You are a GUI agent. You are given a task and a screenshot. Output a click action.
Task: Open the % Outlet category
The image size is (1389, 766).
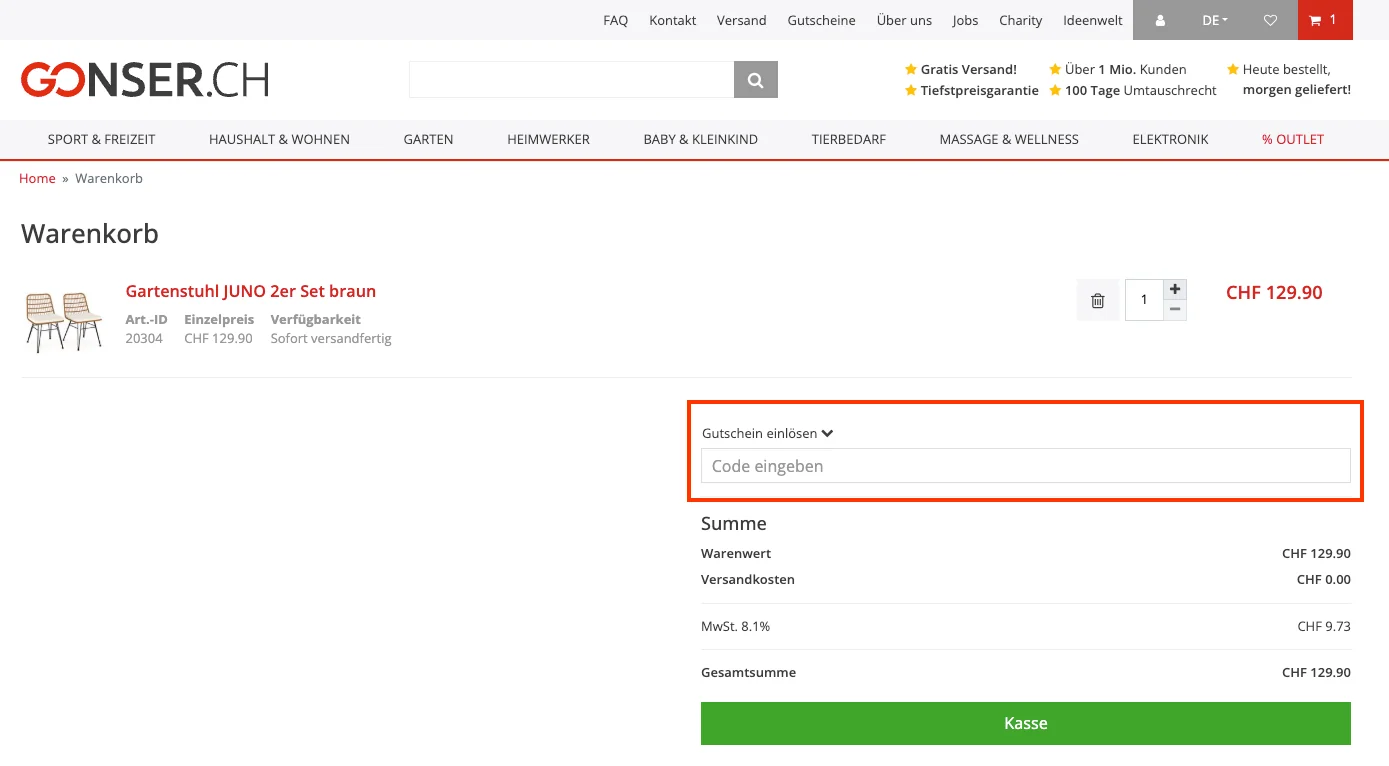(x=1292, y=139)
